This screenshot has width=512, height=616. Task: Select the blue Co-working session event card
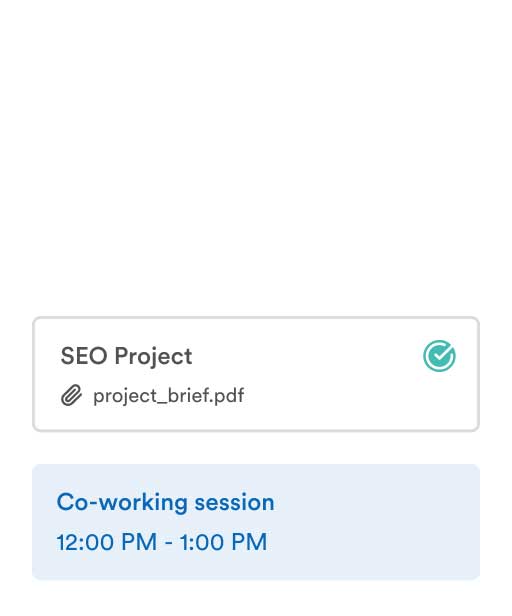[x=256, y=522]
